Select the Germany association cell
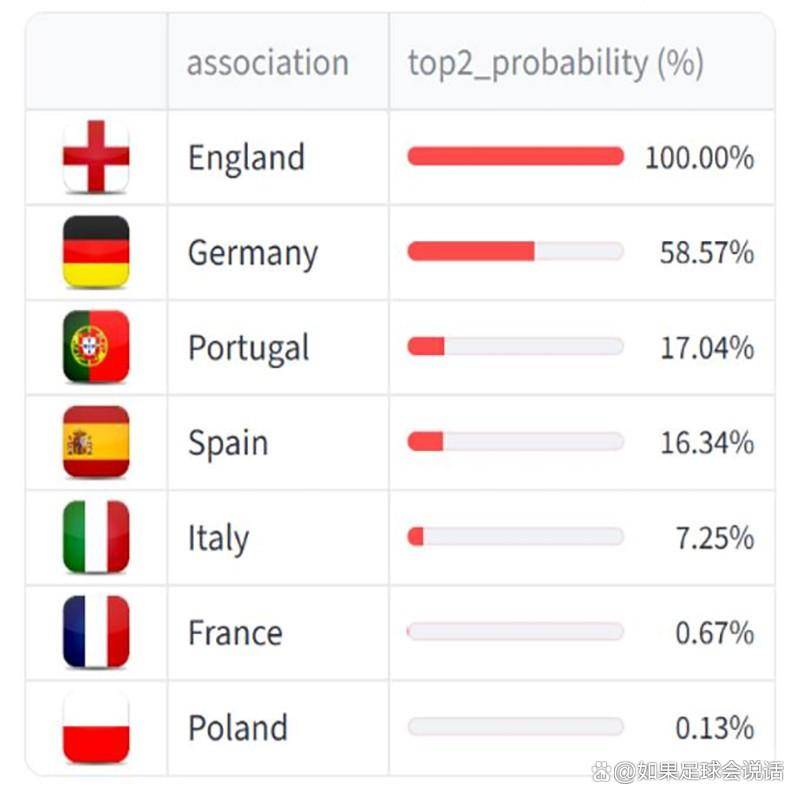800x800 pixels. (252, 253)
